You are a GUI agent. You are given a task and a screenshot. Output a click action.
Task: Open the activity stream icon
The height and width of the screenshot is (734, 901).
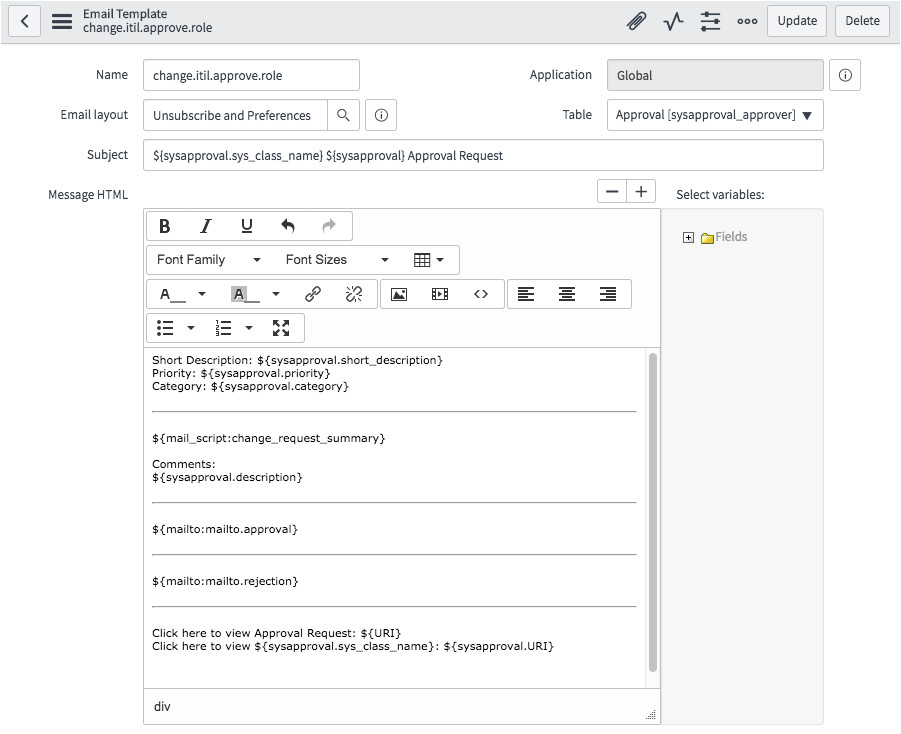pyautogui.click(x=673, y=21)
